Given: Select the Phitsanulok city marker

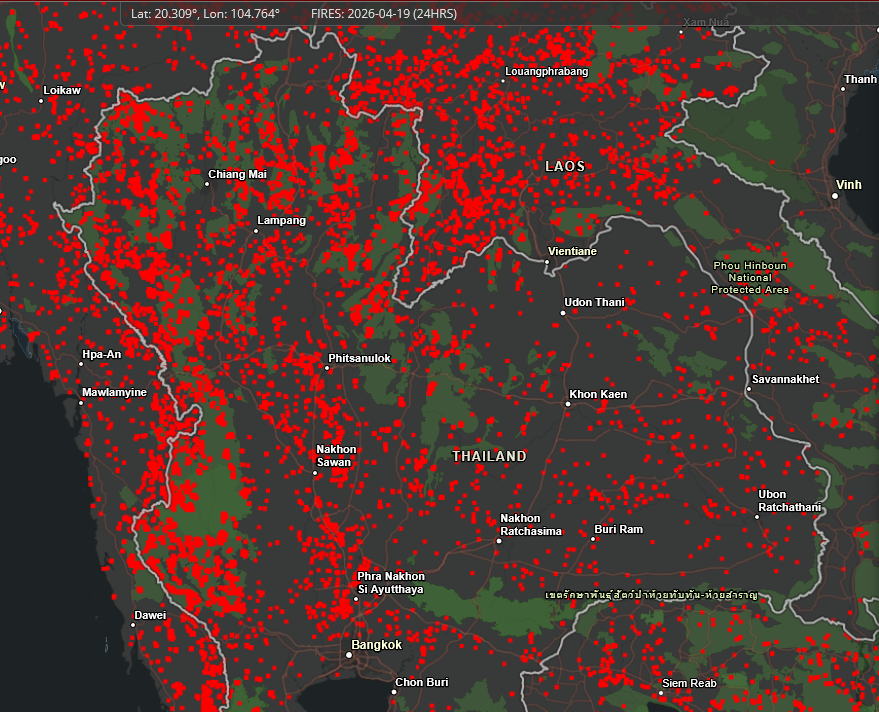Looking at the screenshot, I should coord(326,369).
